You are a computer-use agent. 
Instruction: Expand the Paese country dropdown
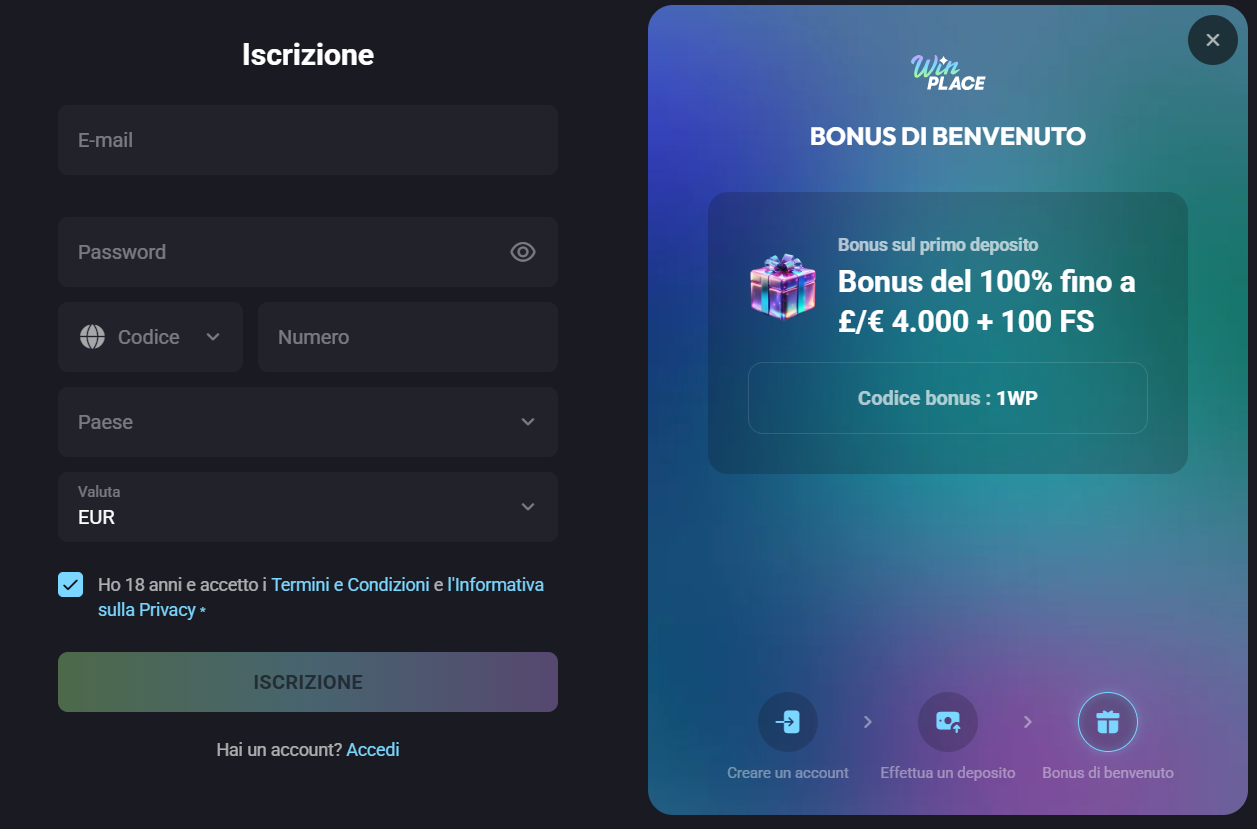(308, 422)
